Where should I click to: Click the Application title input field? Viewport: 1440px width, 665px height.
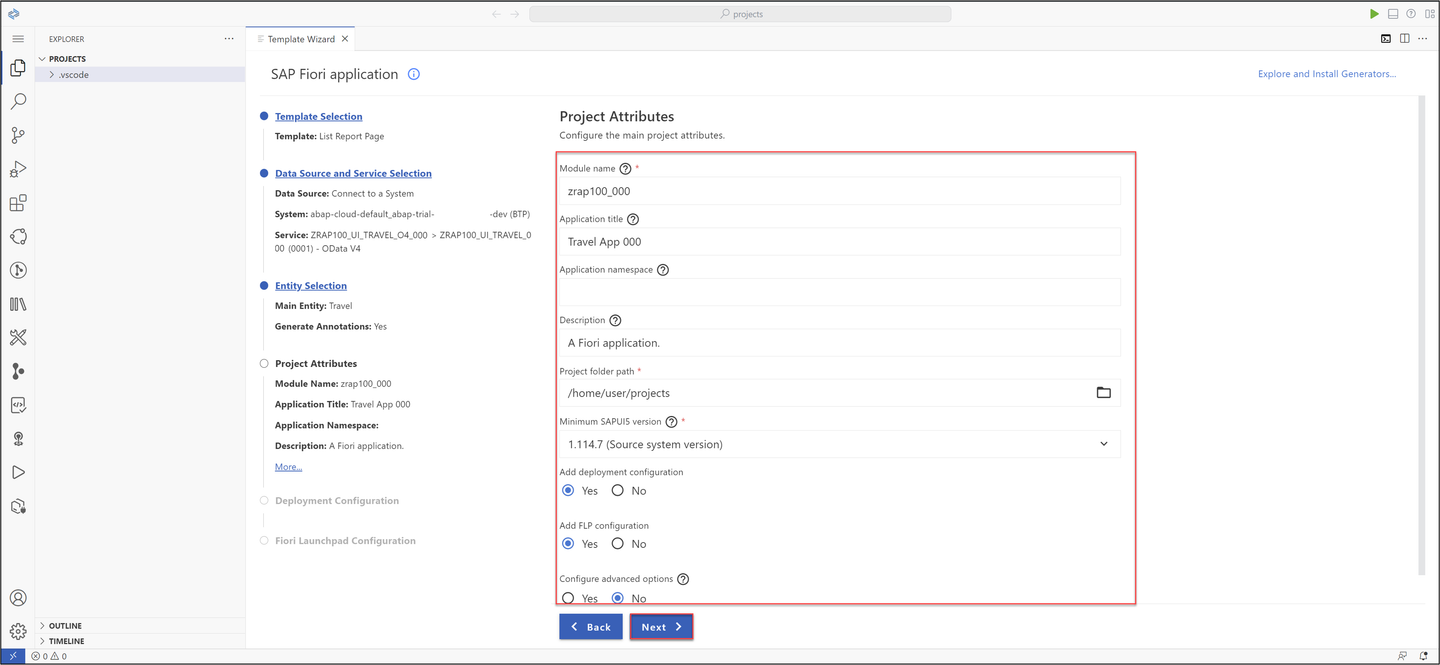pos(840,242)
